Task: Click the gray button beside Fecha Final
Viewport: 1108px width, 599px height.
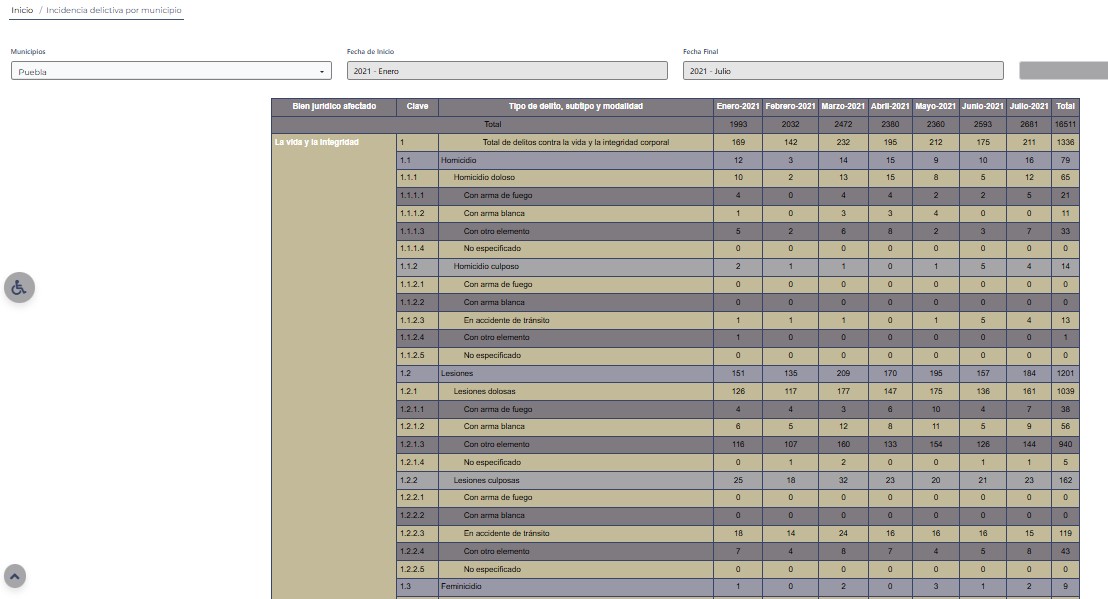Action: [x=1063, y=71]
